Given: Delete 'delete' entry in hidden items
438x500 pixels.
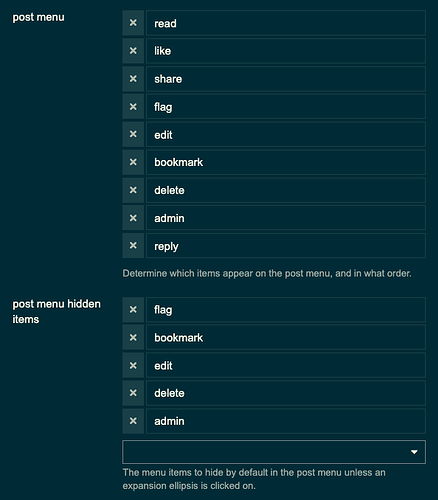Looking at the screenshot, I should click(133, 393).
